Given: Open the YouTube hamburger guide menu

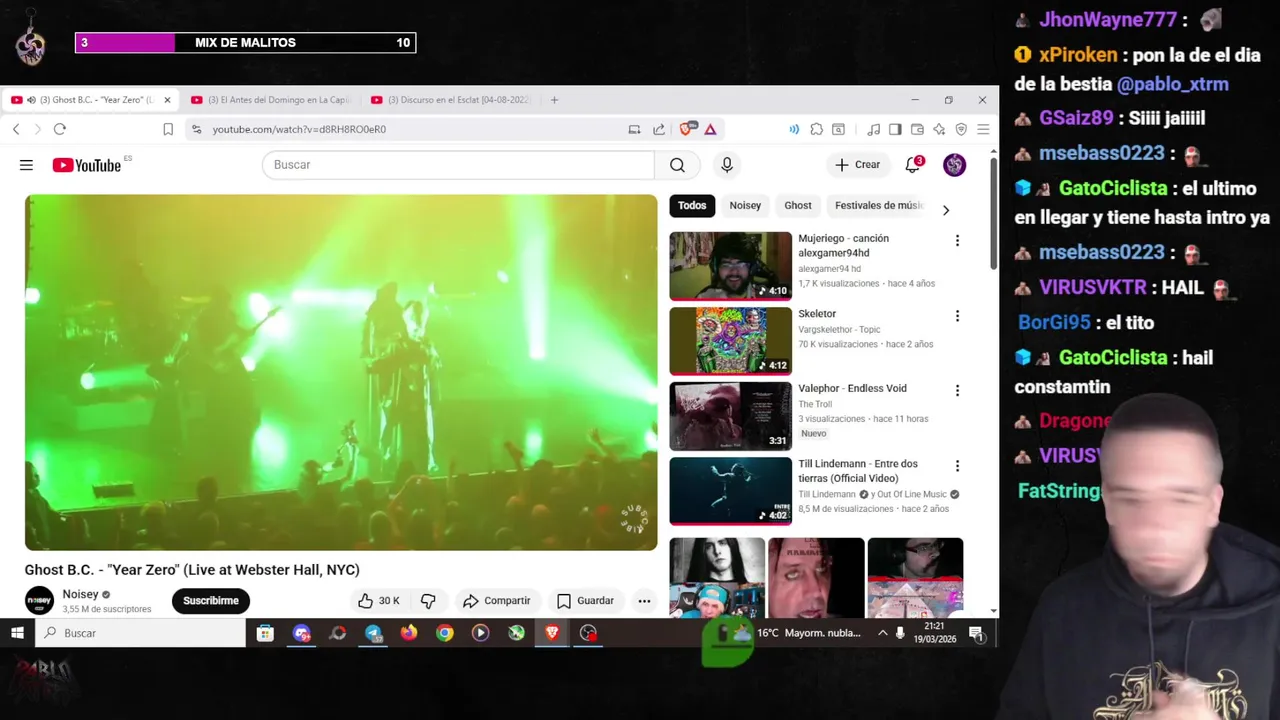Looking at the screenshot, I should (x=26, y=165).
